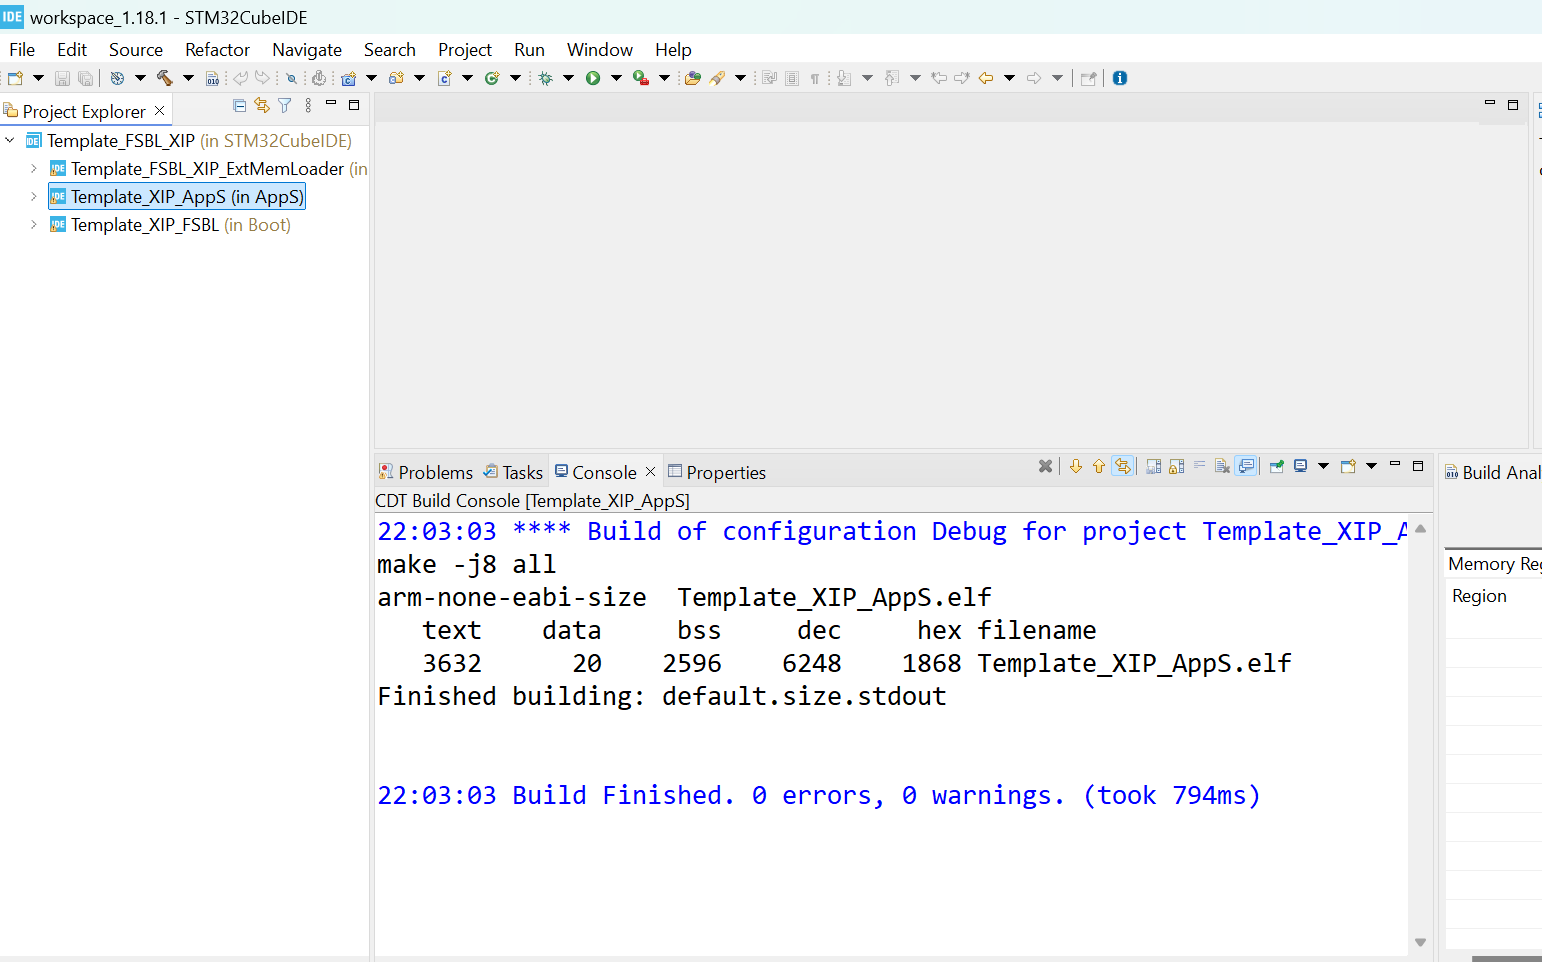
Task: Click the console up arrow for previous error
Action: point(1099,466)
